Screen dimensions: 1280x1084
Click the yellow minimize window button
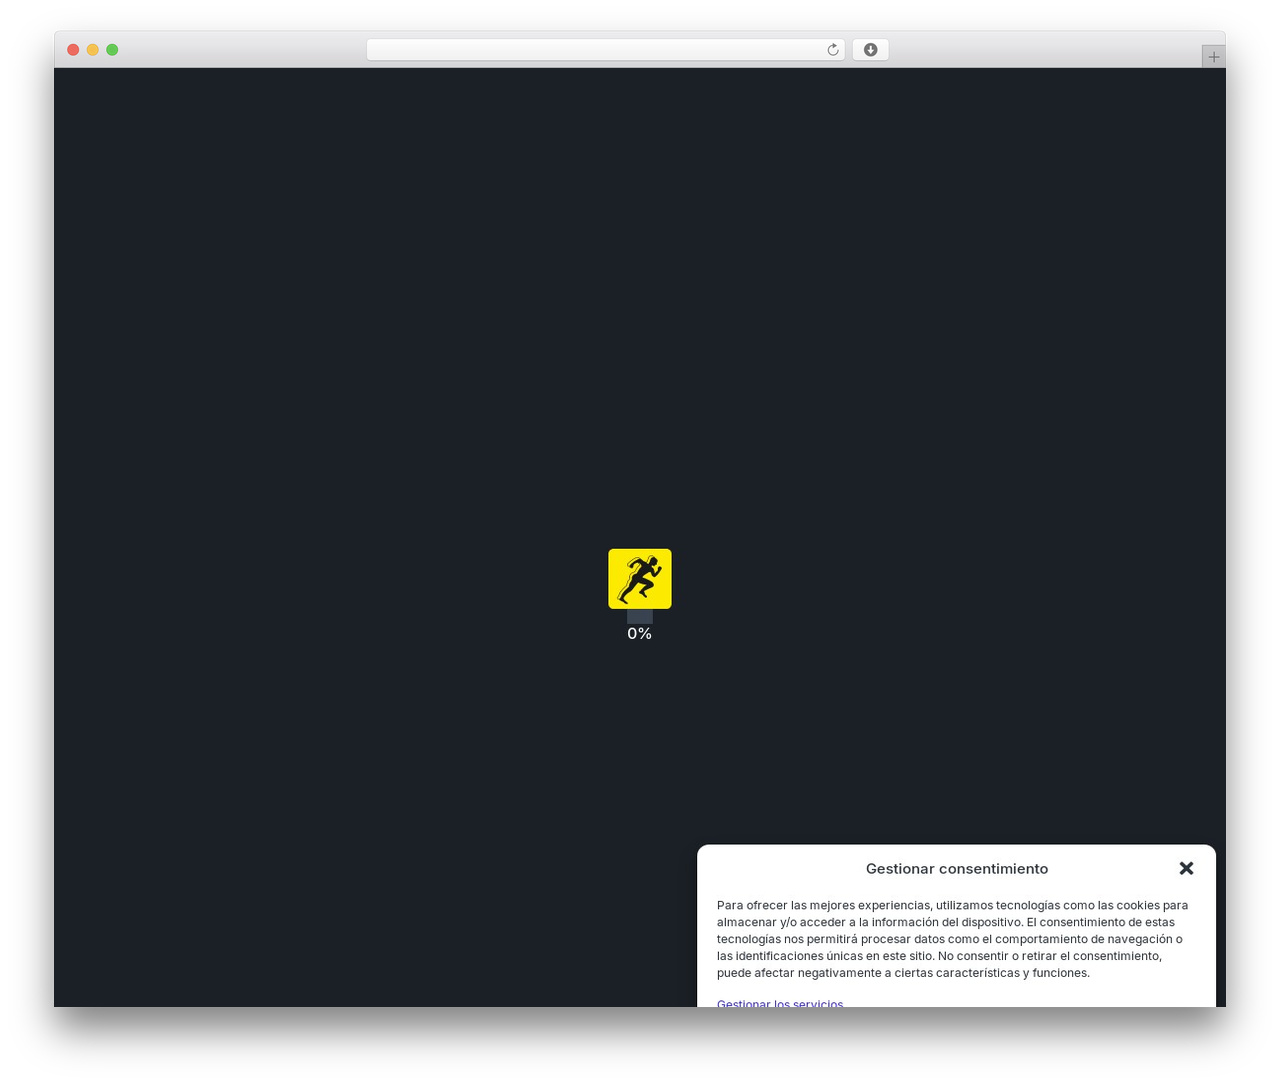[92, 50]
